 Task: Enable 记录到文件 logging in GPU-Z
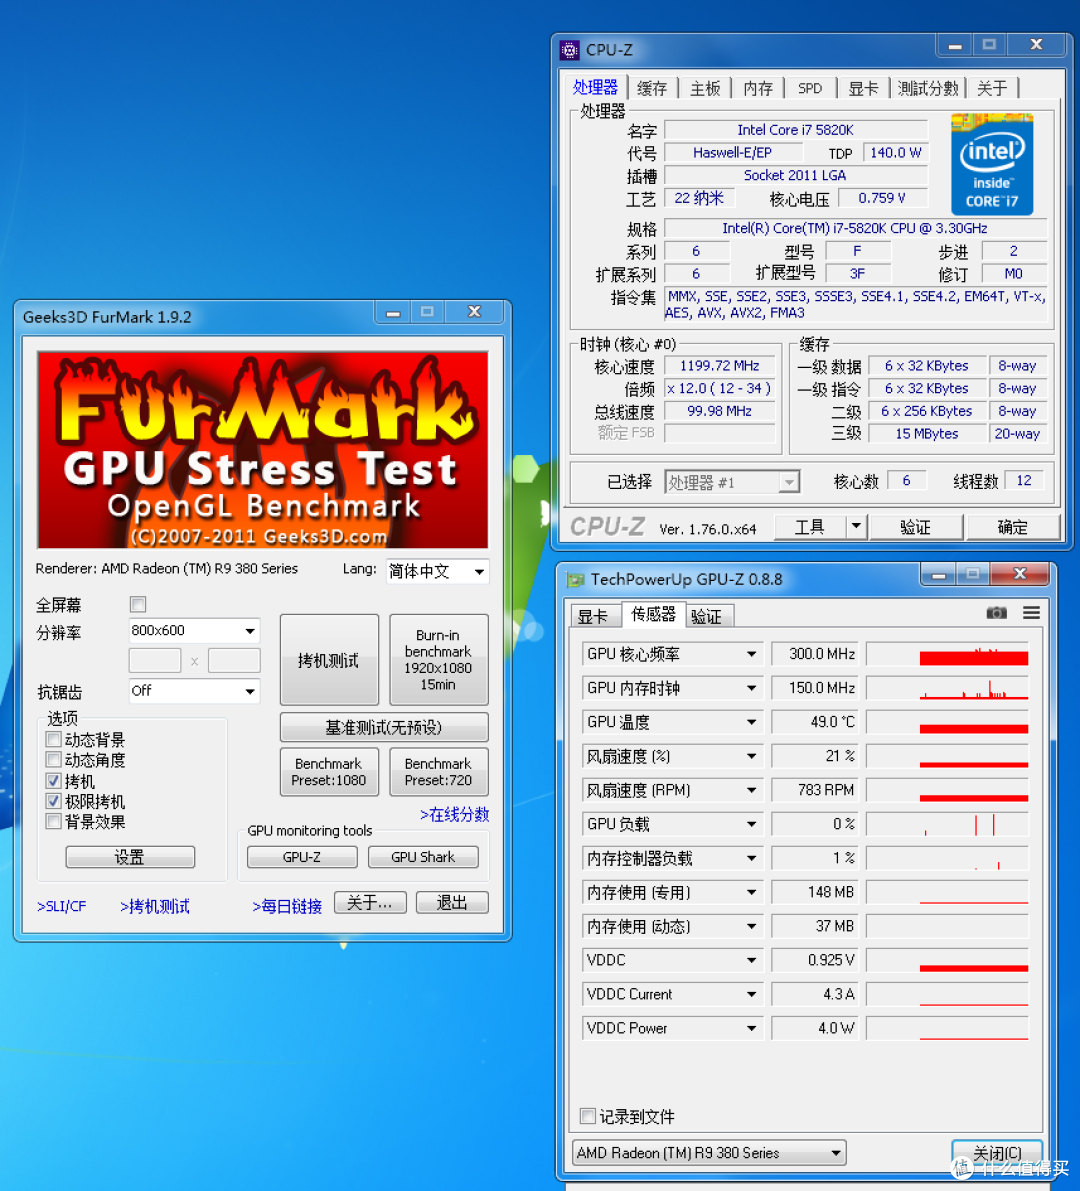click(x=587, y=1117)
